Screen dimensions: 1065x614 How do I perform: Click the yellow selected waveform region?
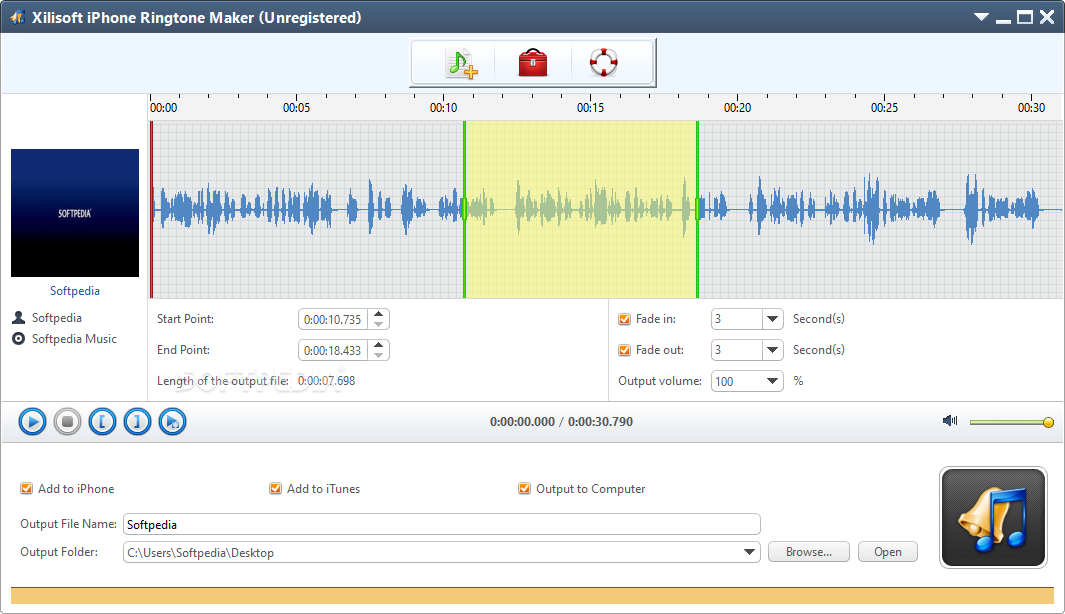pyautogui.click(x=581, y=209)
